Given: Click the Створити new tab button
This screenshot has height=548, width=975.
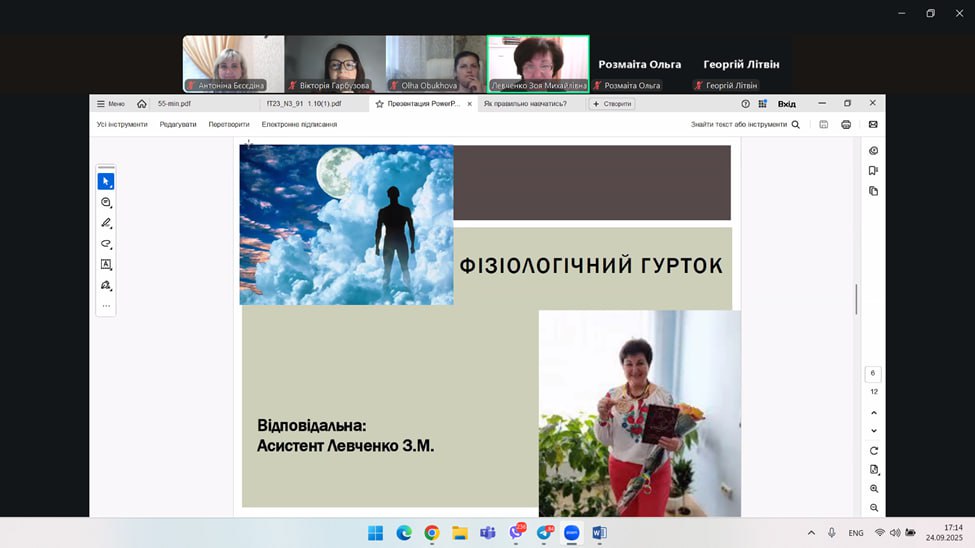Looking at the screenshot, I should tap(612, 104).
